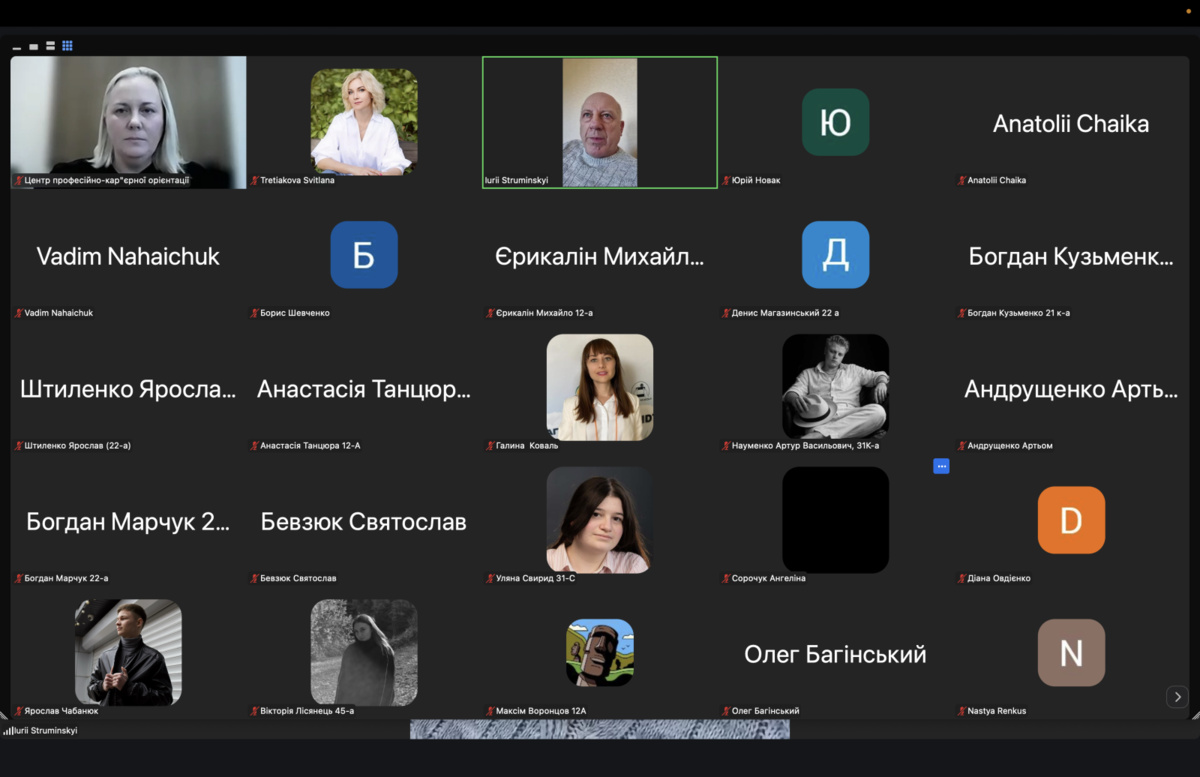Select Центр професійно-кар'єрної орієнтації video tile
This screenshot has height=777, width=1200.
[128, 122]
